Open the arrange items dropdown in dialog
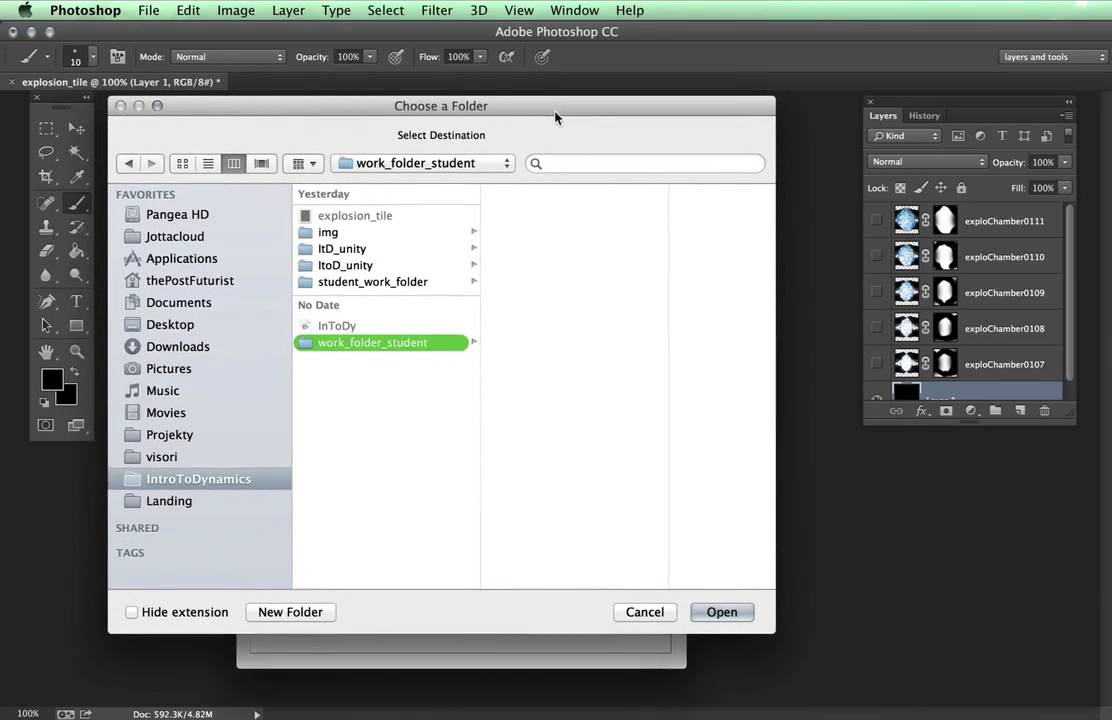The height and width of the screenshot is (720, 1112). [304, 164]
